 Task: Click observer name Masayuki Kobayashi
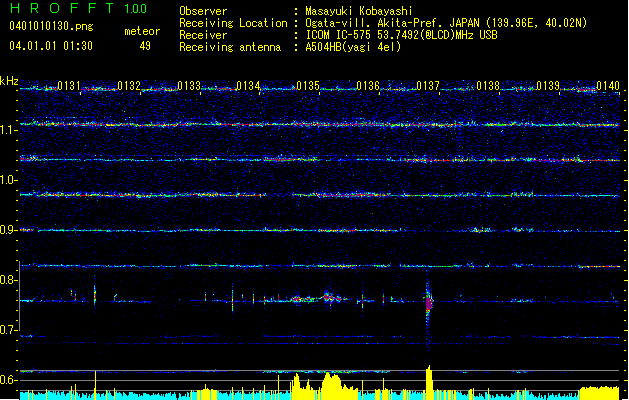click(359, 11)
